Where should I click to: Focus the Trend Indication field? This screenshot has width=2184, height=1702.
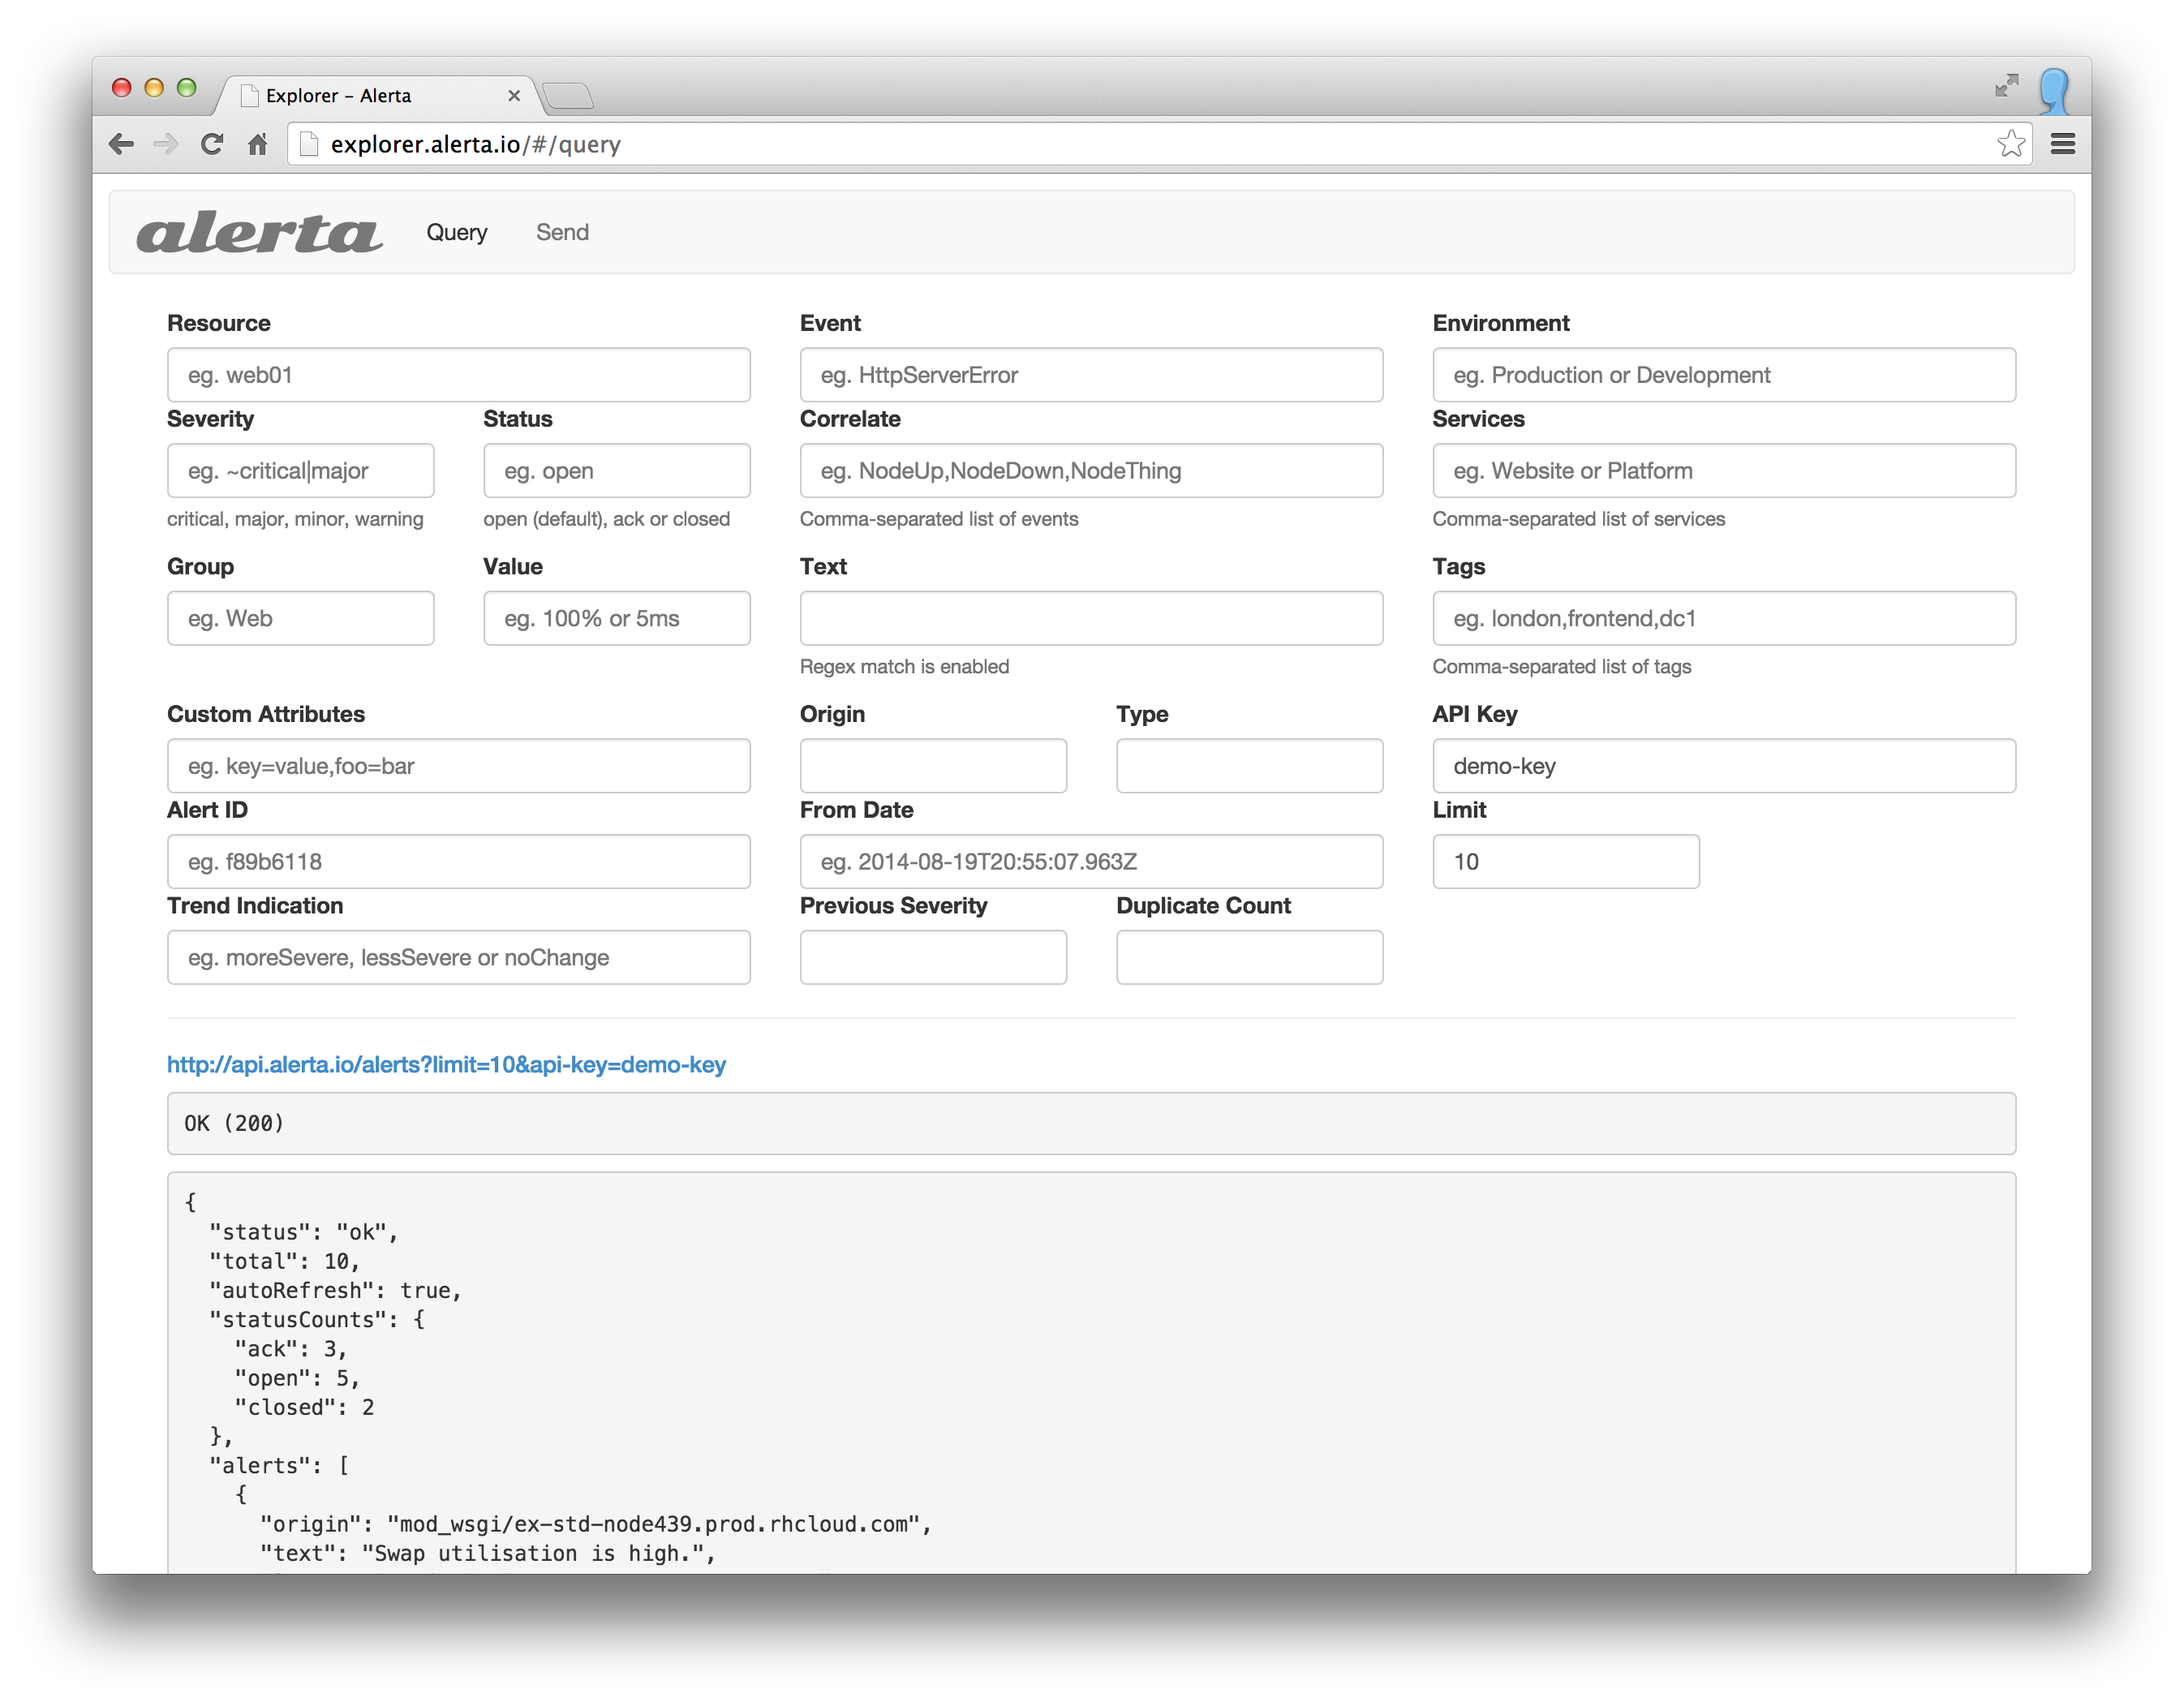[x=458, y=958]
